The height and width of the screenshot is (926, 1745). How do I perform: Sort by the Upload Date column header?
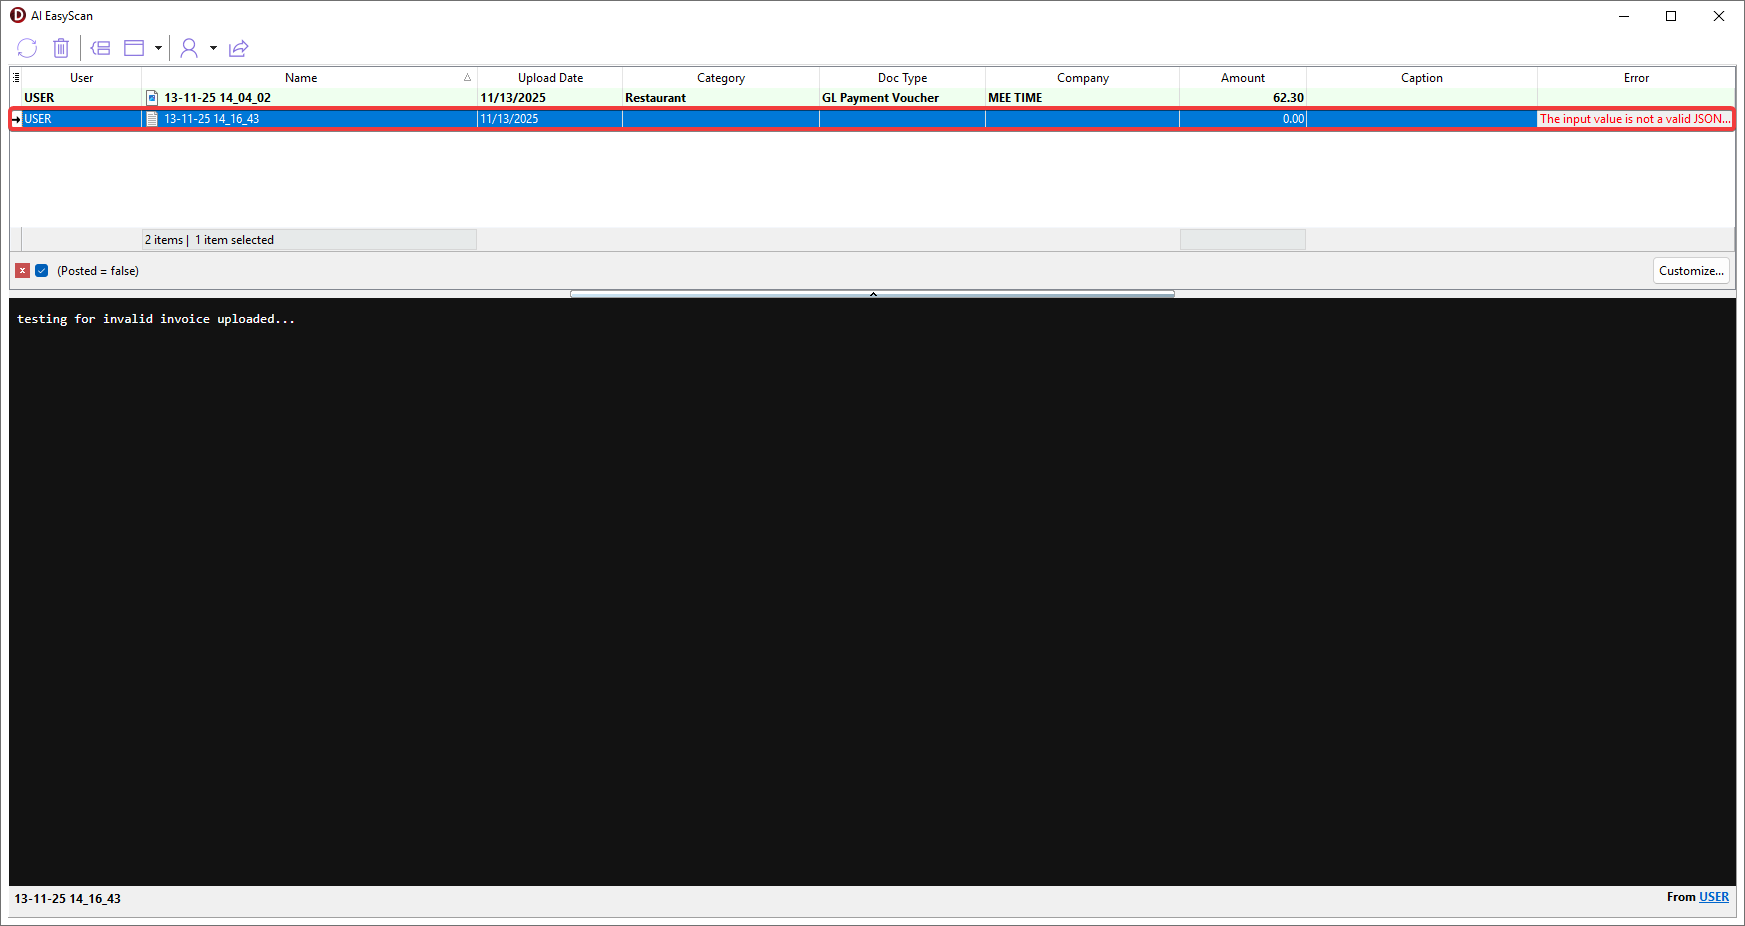coord(550,78)
